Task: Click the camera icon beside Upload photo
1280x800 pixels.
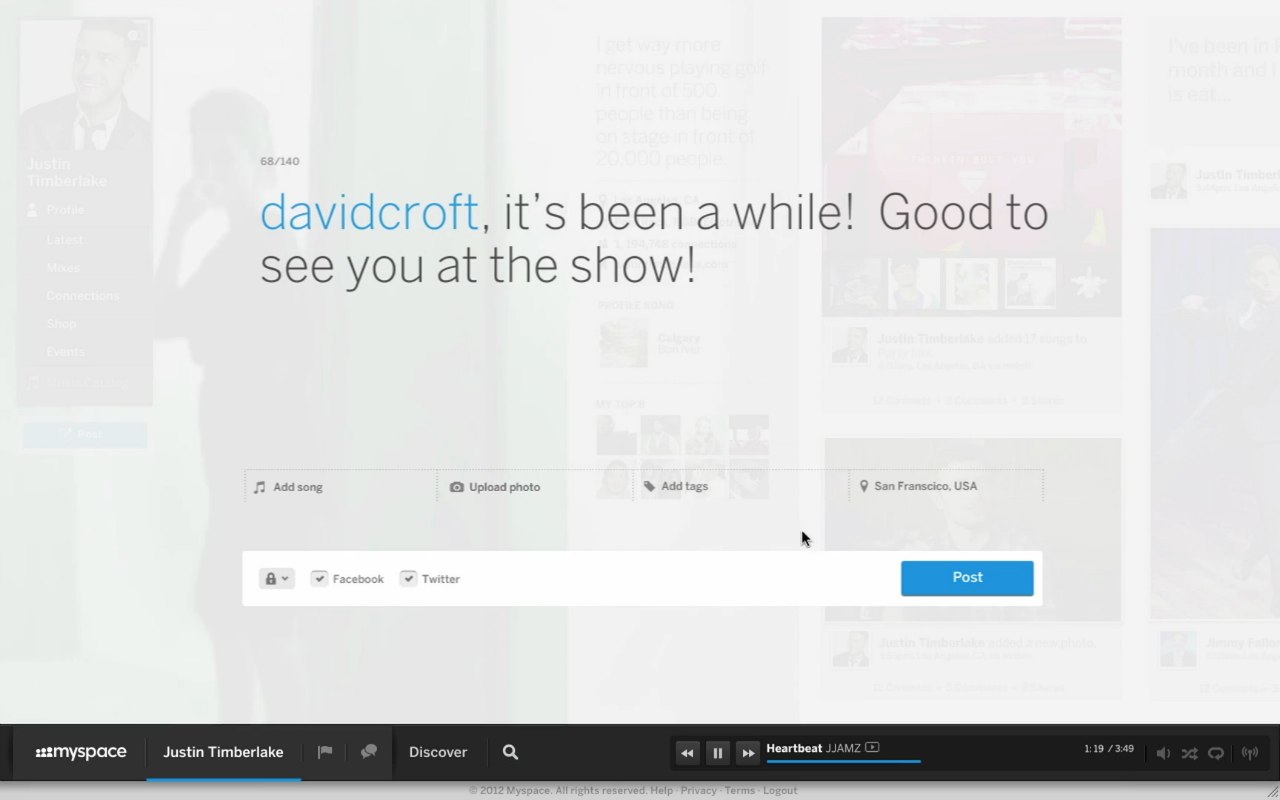Action: tap(457, 487)
